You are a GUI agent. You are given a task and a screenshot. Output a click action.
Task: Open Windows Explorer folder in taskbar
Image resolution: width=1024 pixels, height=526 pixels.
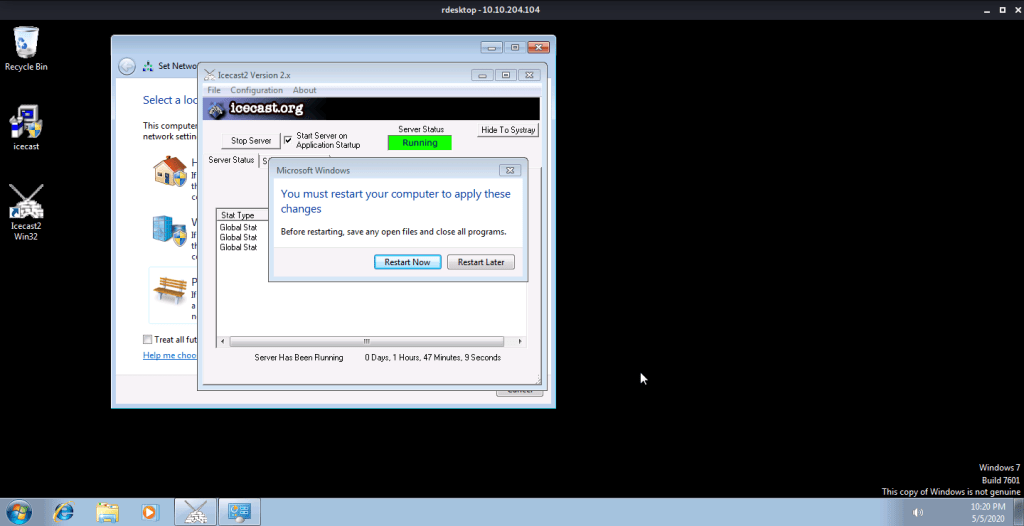click(107, 512)
